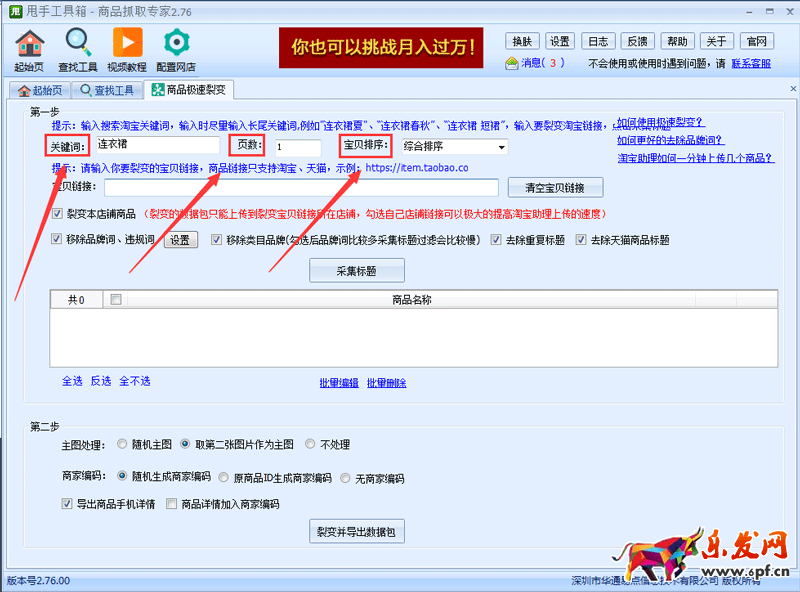Switch to the 起始页 tab
The image size is (800, 592).
click(x=40, y=90)
